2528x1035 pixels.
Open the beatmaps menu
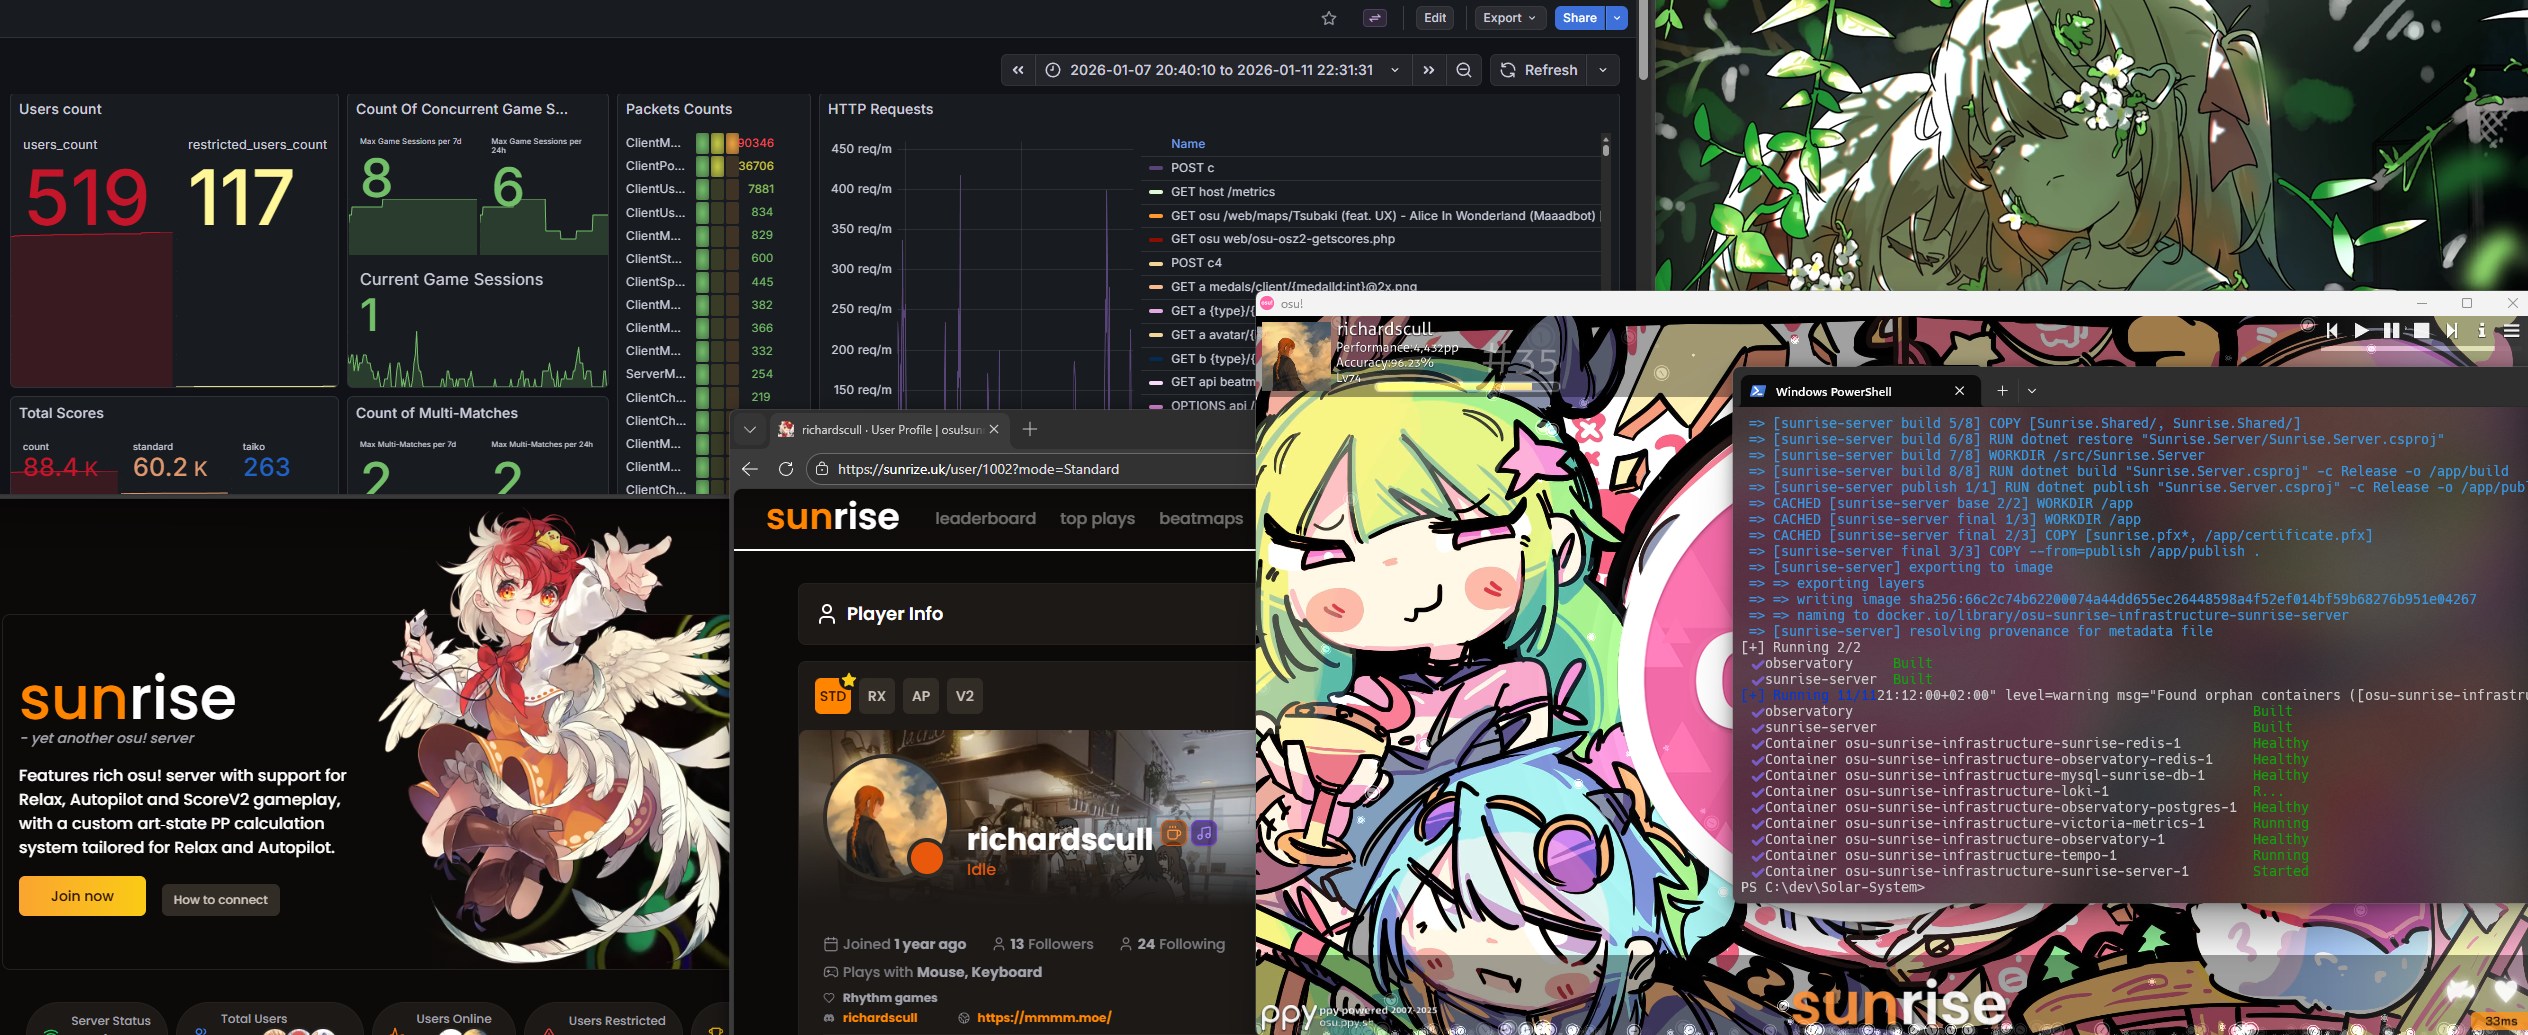(x=1201, y=518)
